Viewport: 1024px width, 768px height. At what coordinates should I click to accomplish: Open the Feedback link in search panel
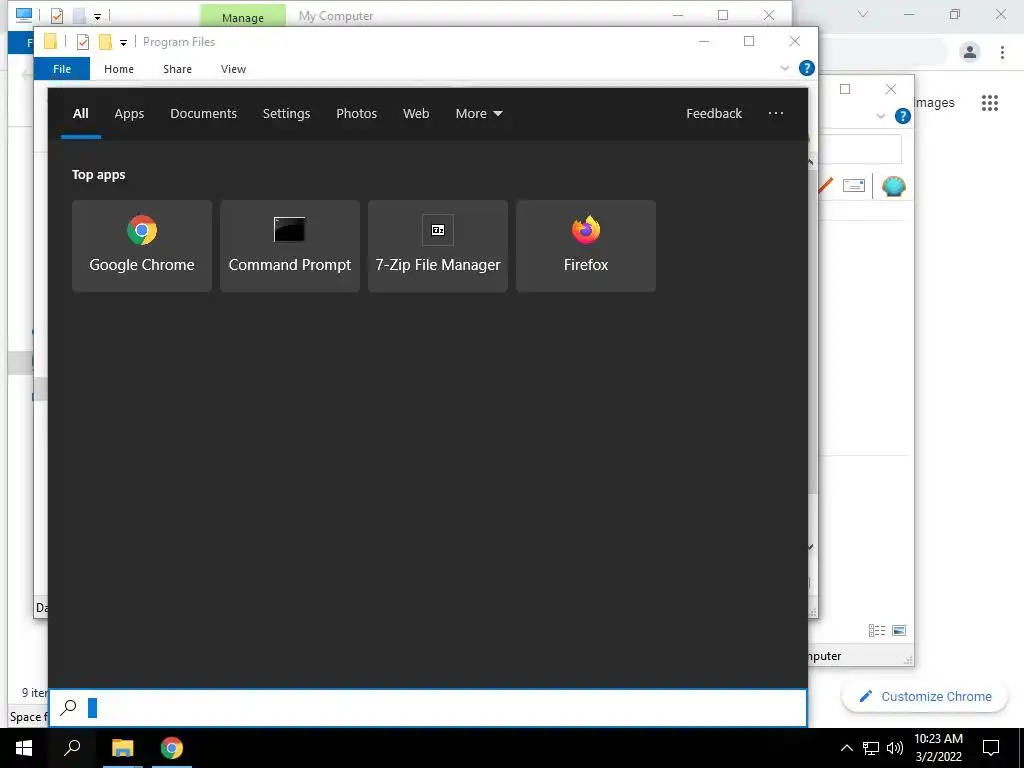coord(714,114)
